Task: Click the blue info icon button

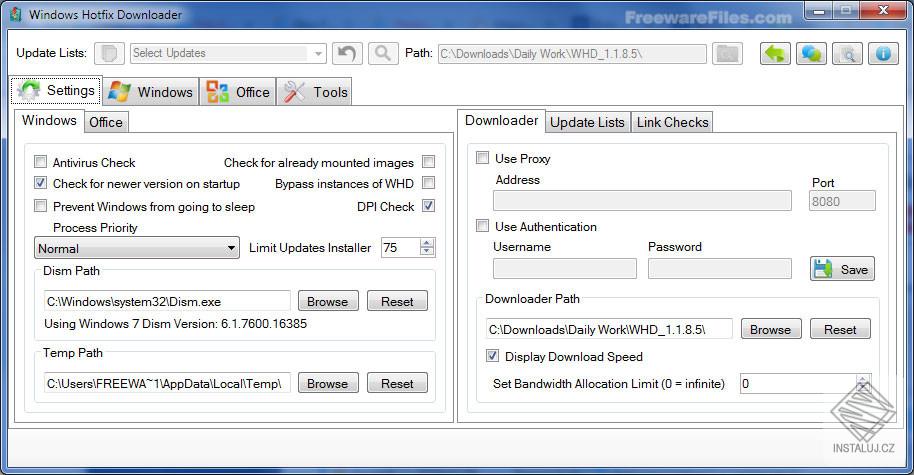Action: tap(883, 54)
